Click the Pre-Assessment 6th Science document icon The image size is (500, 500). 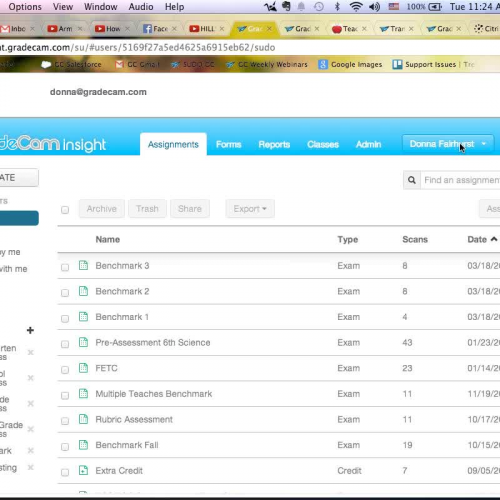(83, 342)
